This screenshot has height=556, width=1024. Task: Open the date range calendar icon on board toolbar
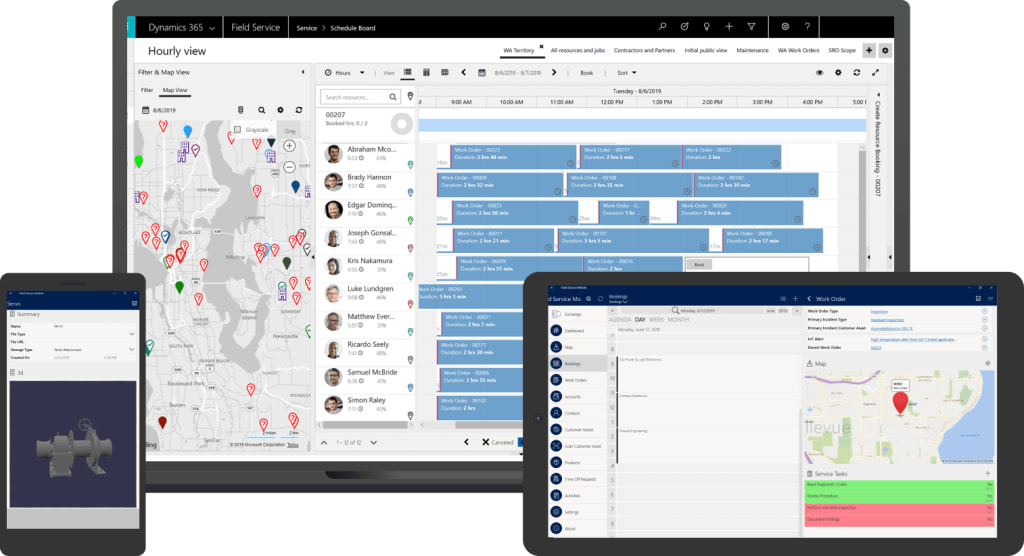click(482, 73)
